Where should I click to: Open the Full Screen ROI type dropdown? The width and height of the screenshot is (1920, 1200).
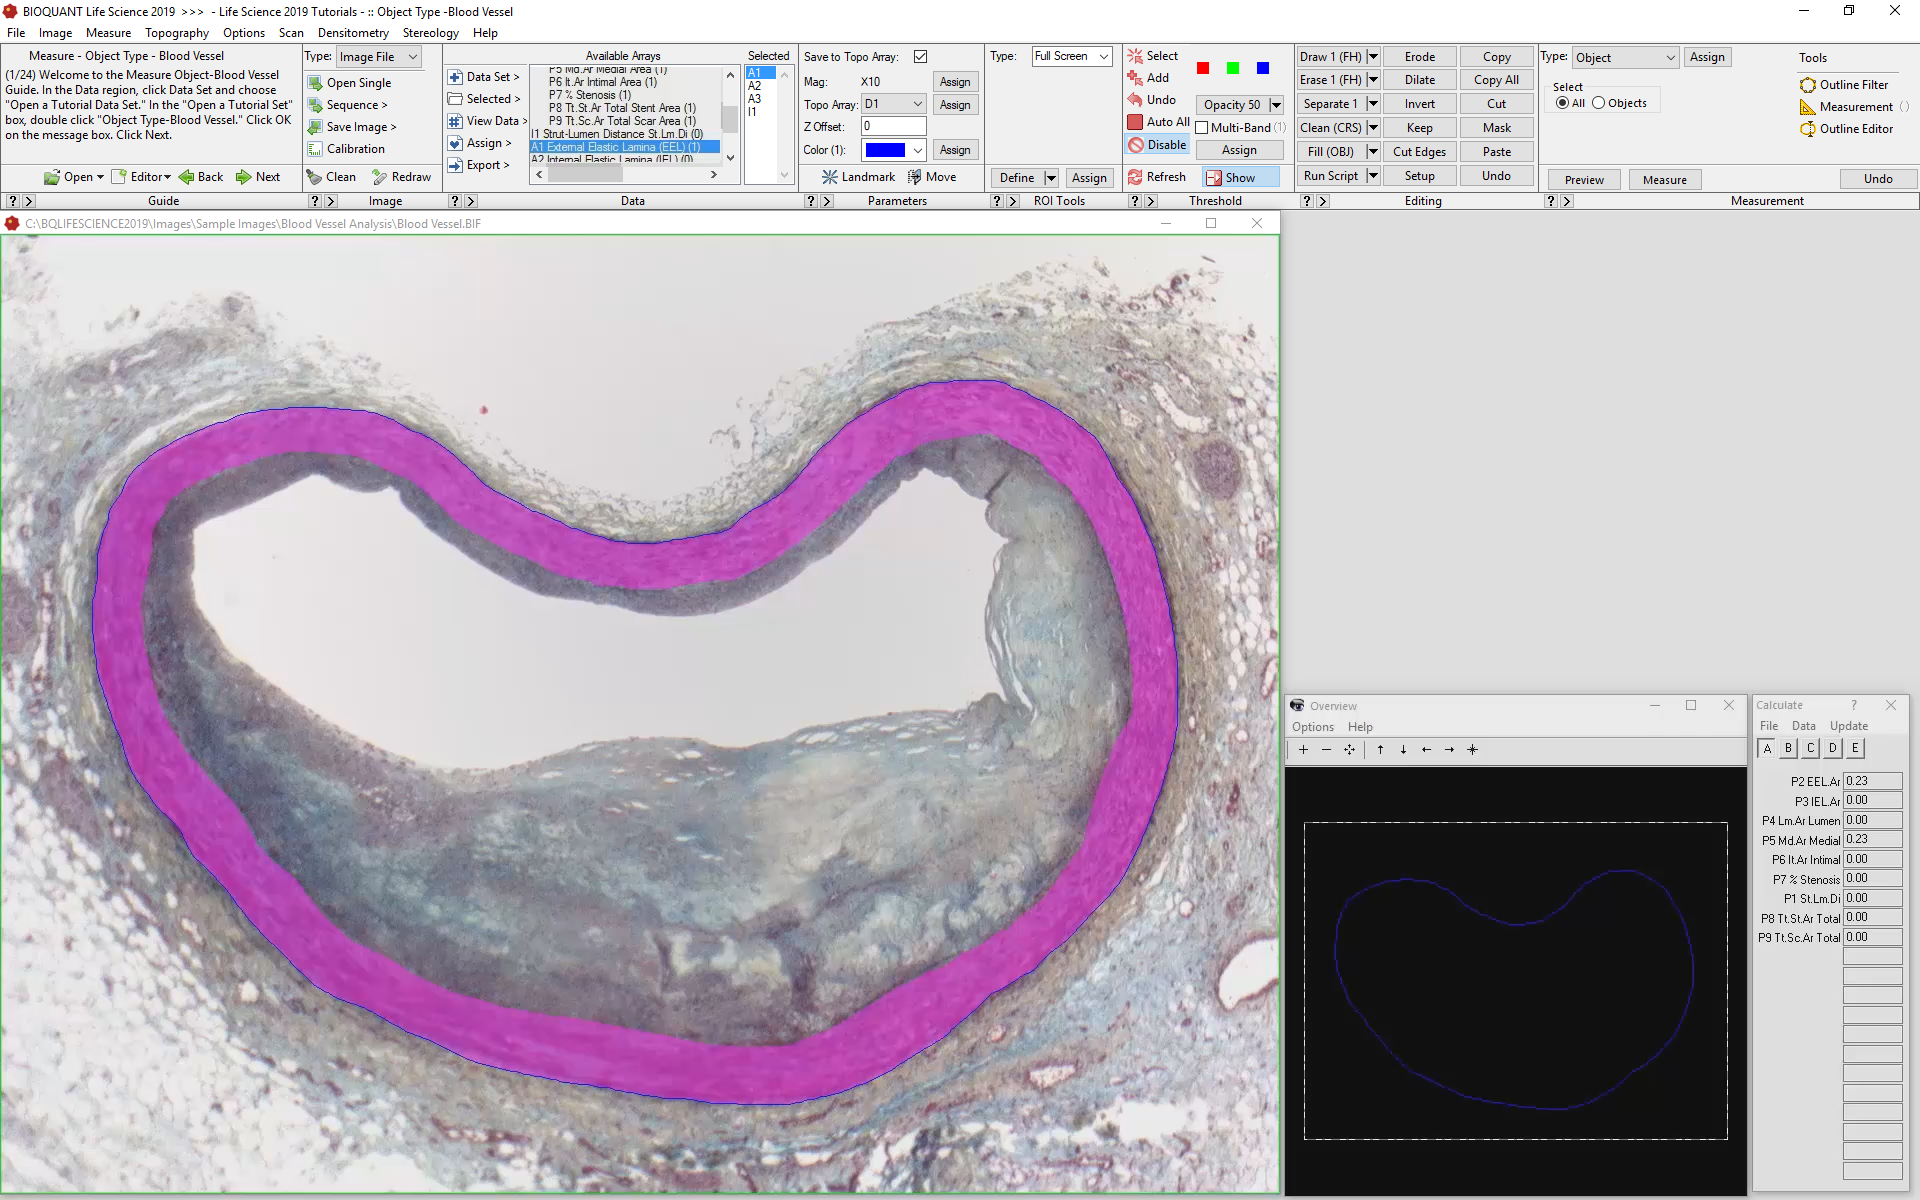tap(1072, 57)
